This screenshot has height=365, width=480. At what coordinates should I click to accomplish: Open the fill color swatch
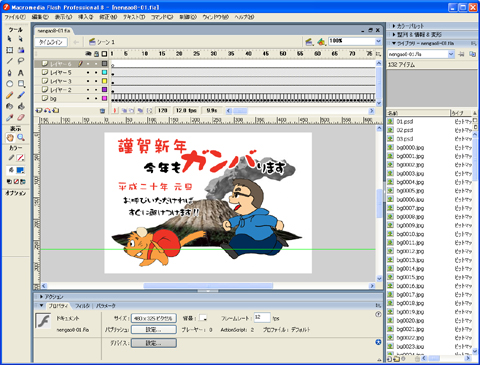coord(20,170)
